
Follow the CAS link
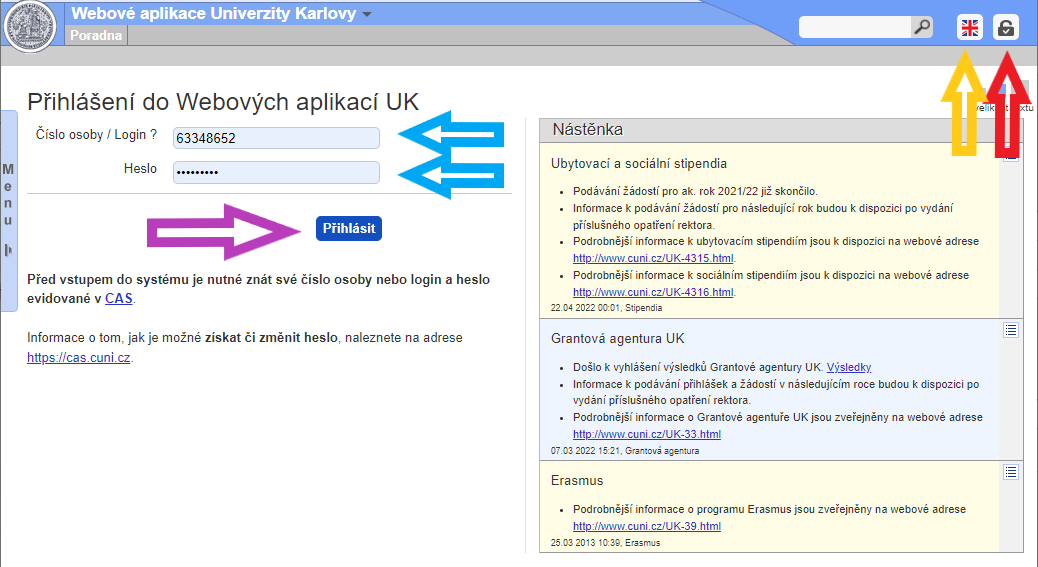click(x=118, y=298)
